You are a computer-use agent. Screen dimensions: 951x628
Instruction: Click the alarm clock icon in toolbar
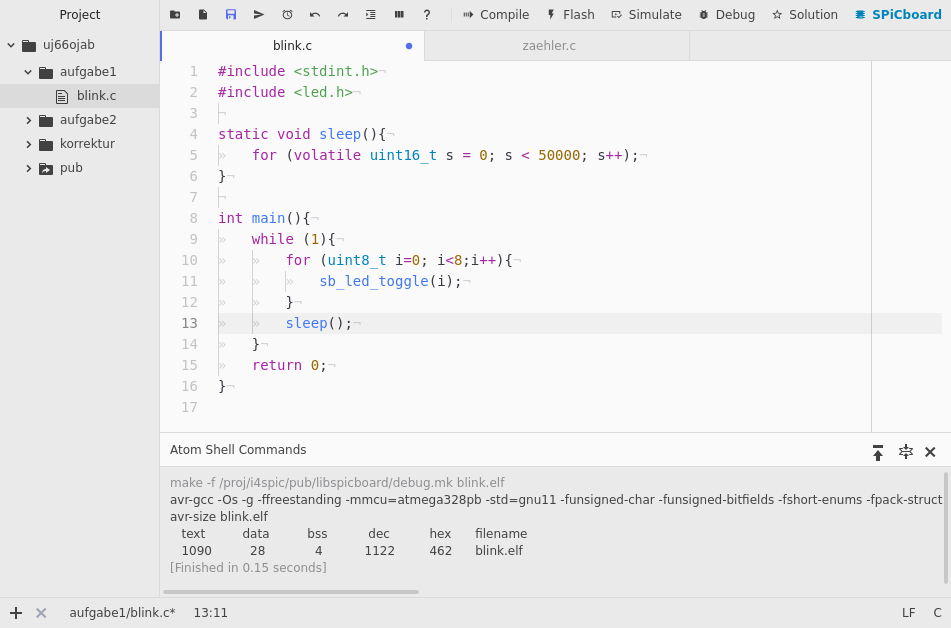tap(287, 15)
